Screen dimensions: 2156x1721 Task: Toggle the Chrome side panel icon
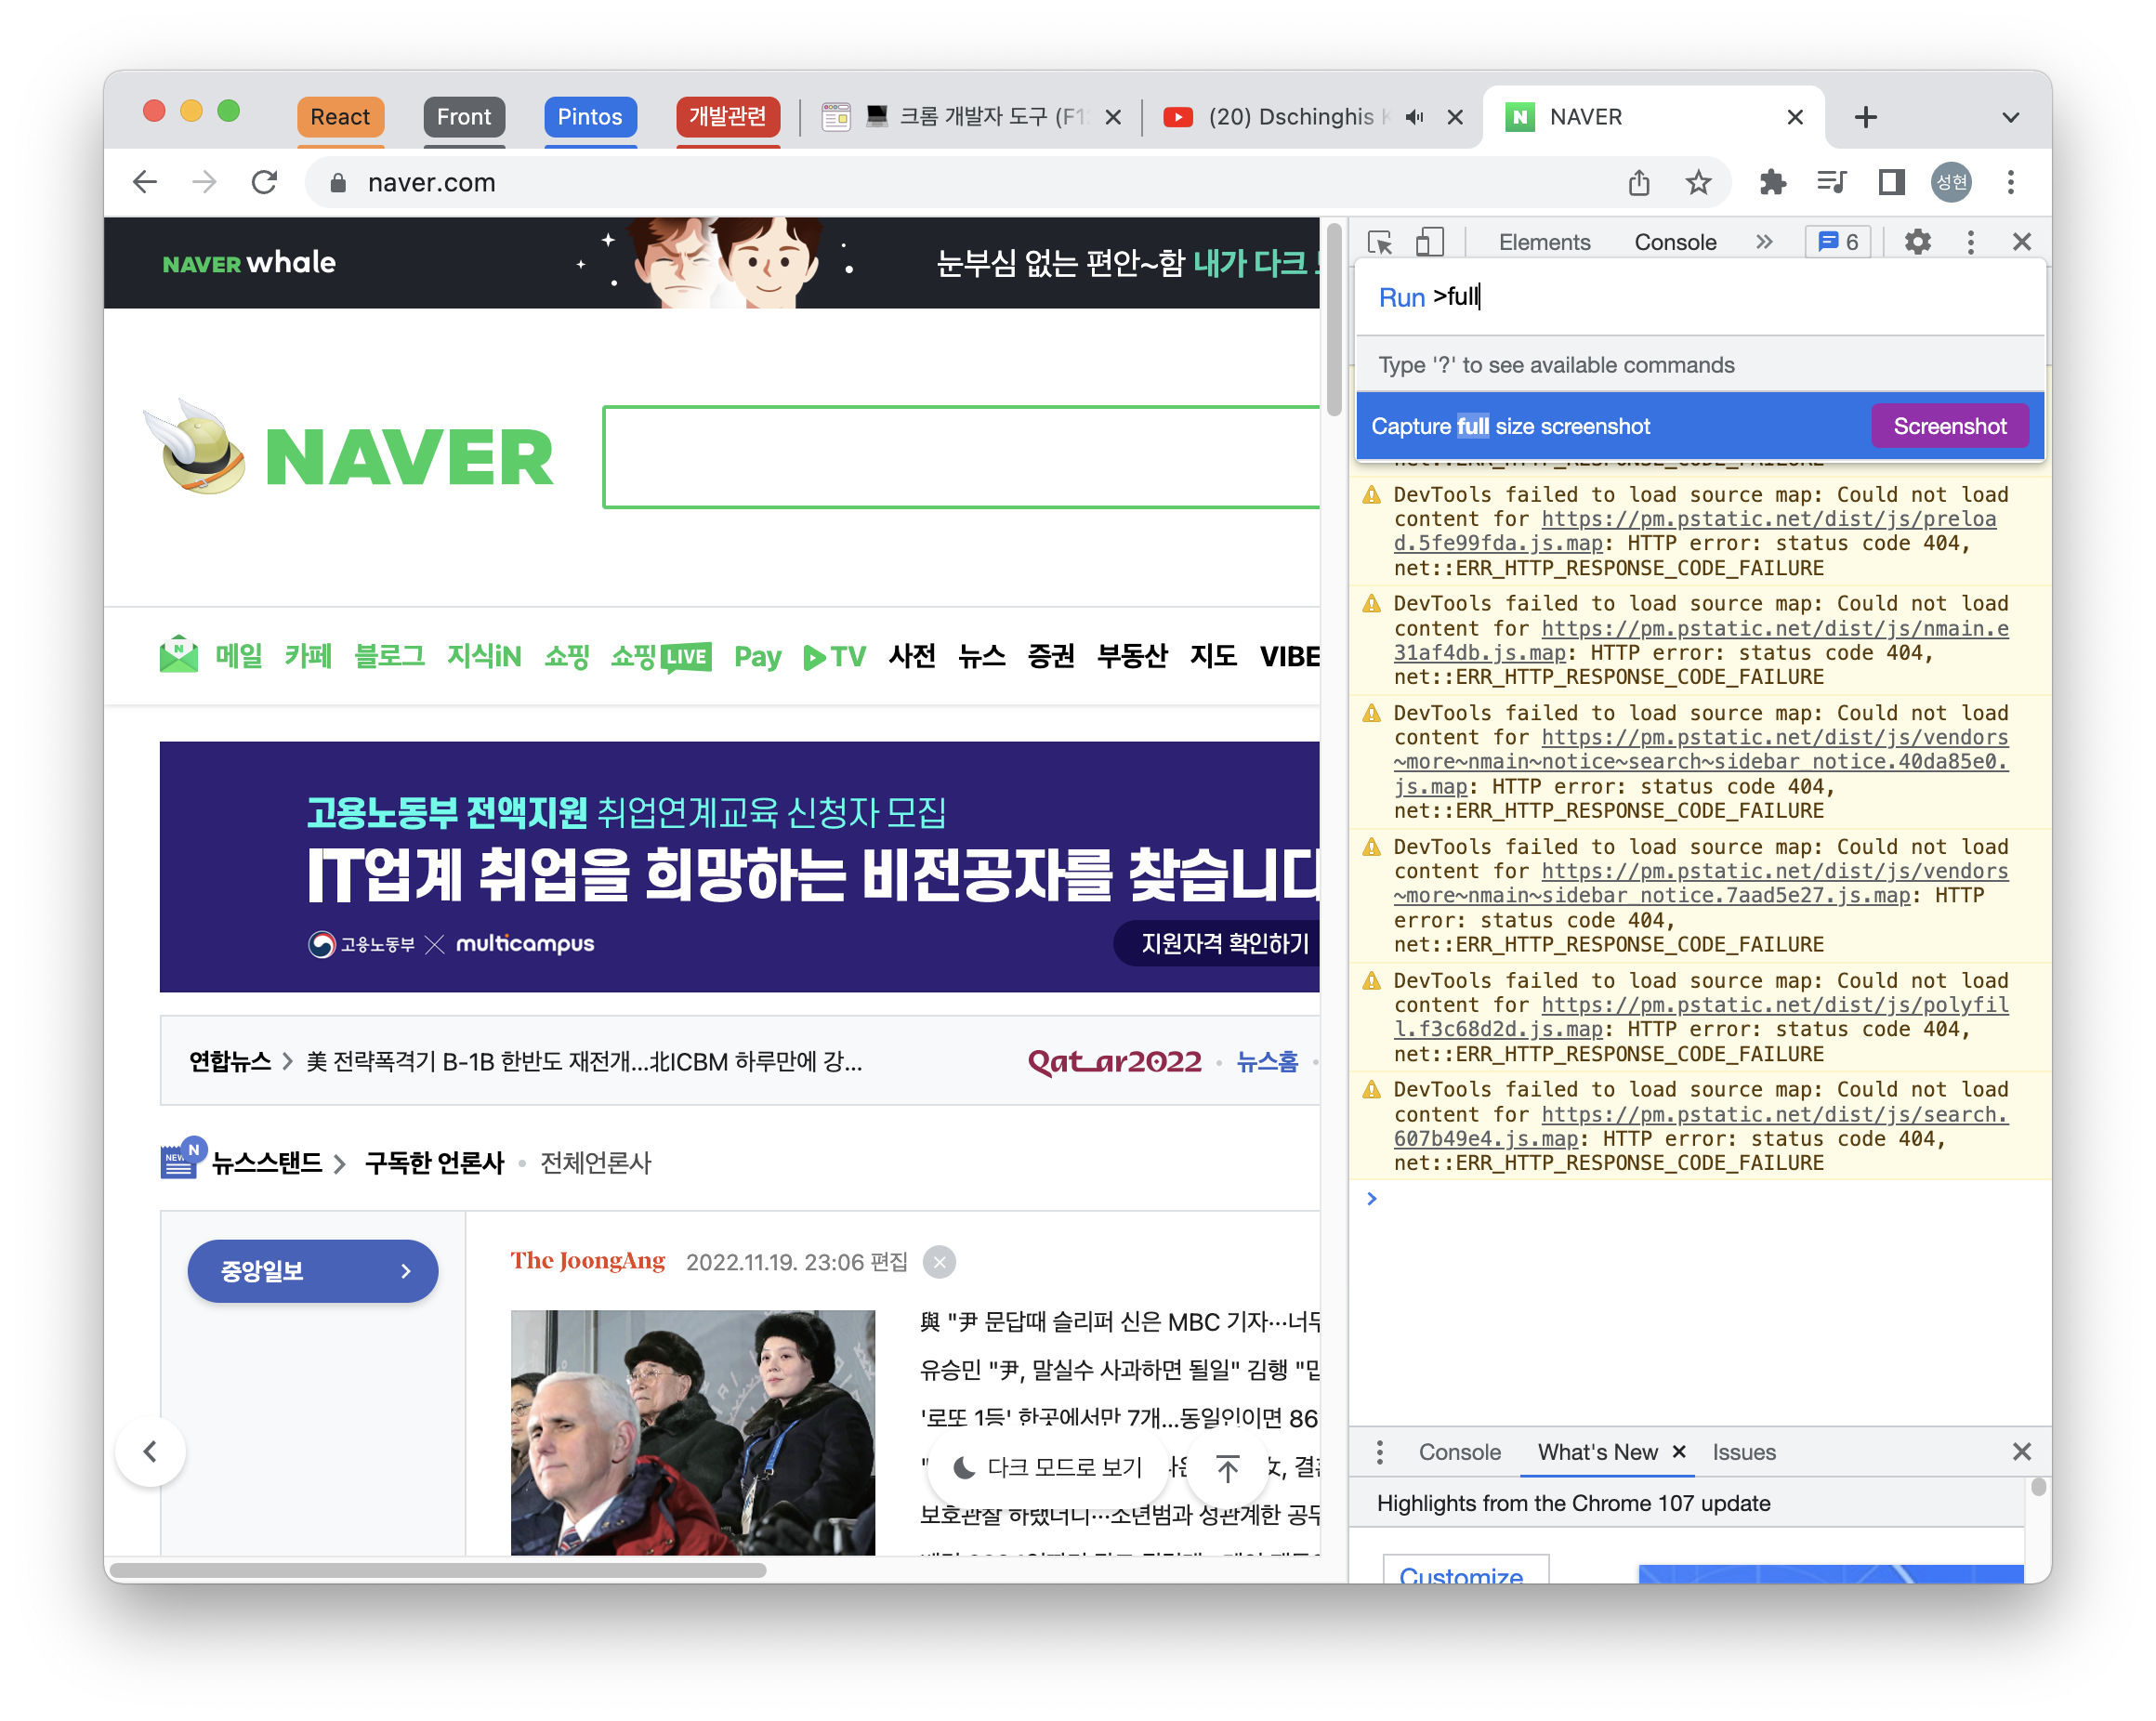[x=1891, y=182]
